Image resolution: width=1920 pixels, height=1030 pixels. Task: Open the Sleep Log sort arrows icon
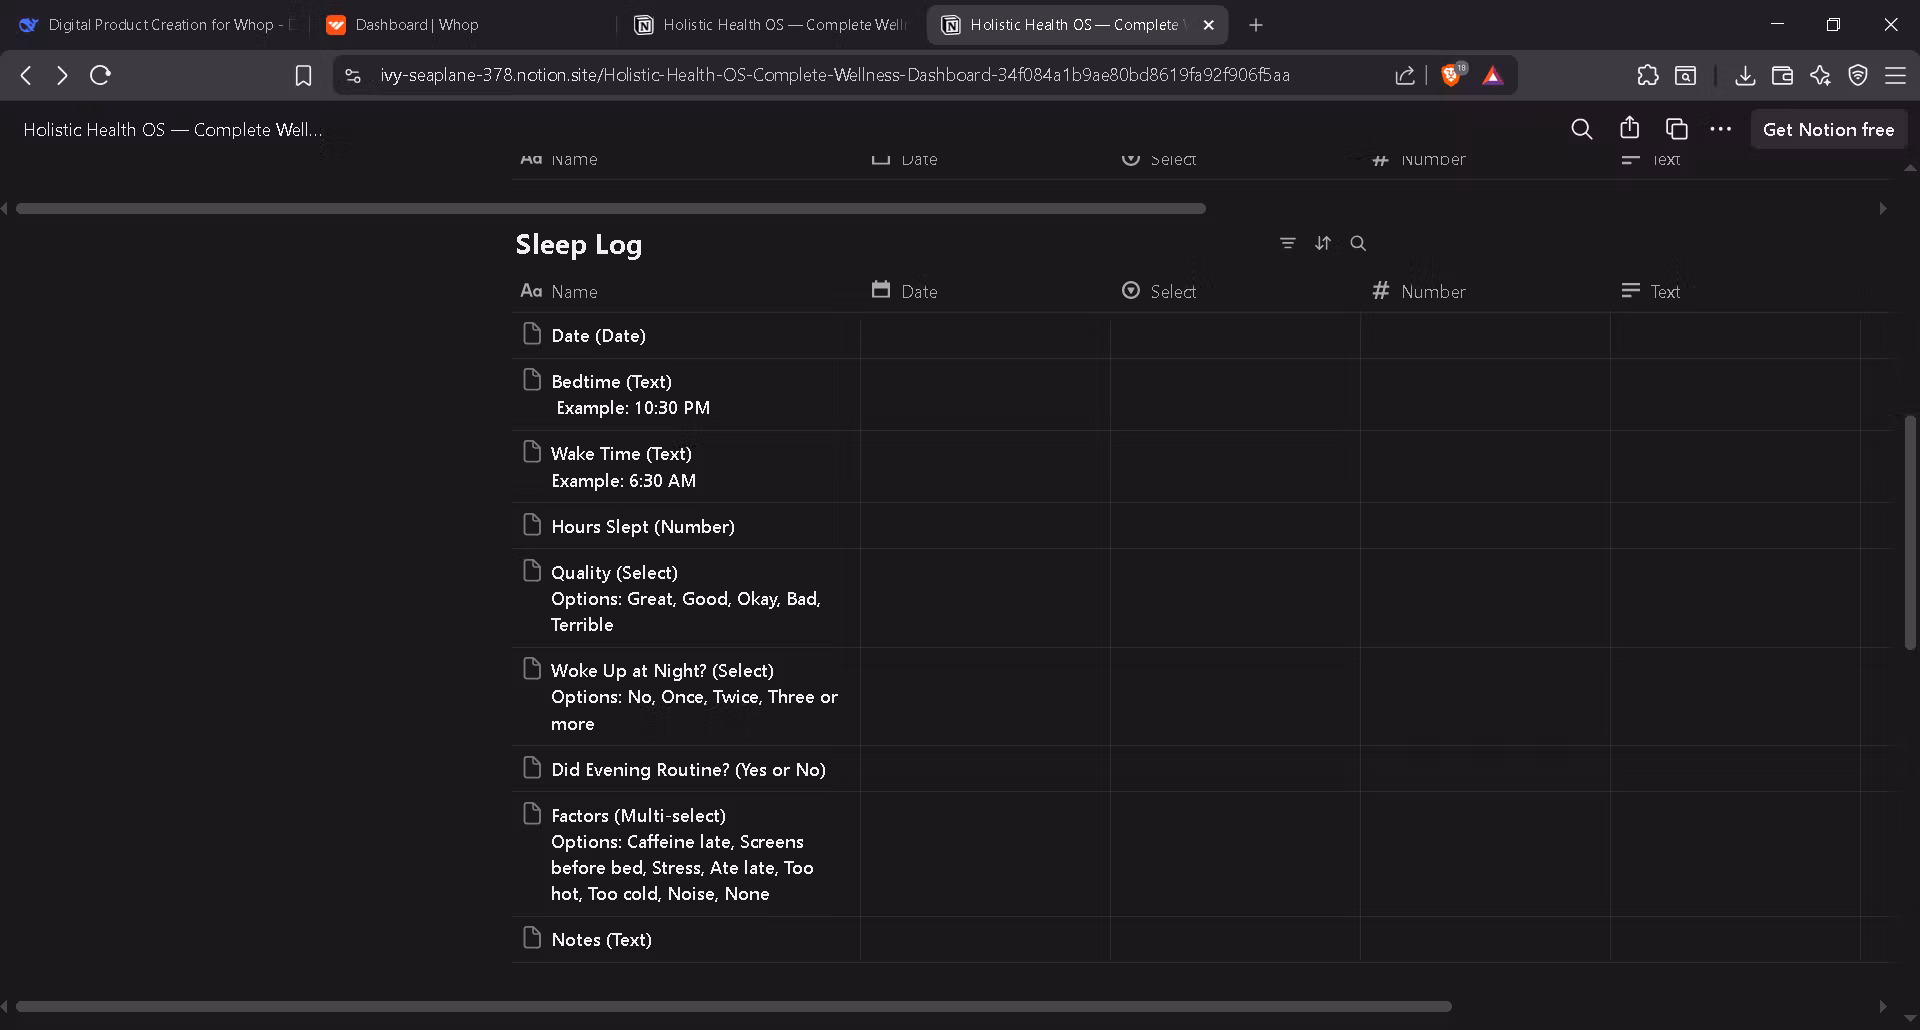click(1323, 243)
